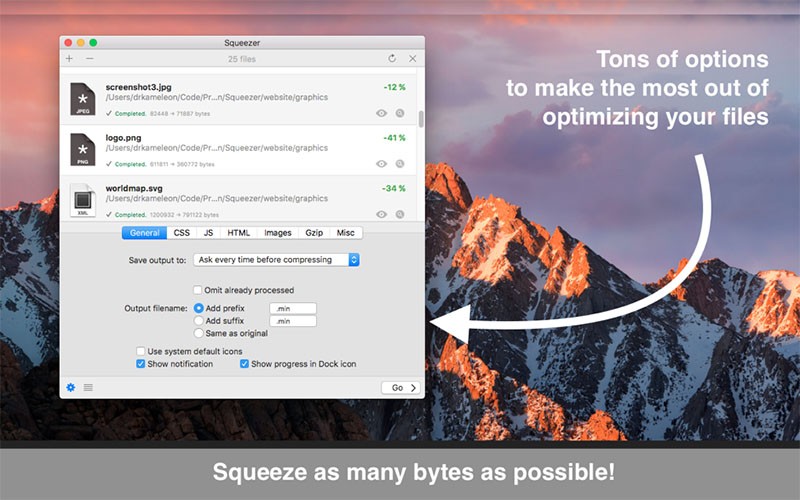This screenshot has width=800, height=500.
Task: Preview screenshot3.jpg with its eye icon
Action: click(x=381, y=113)
